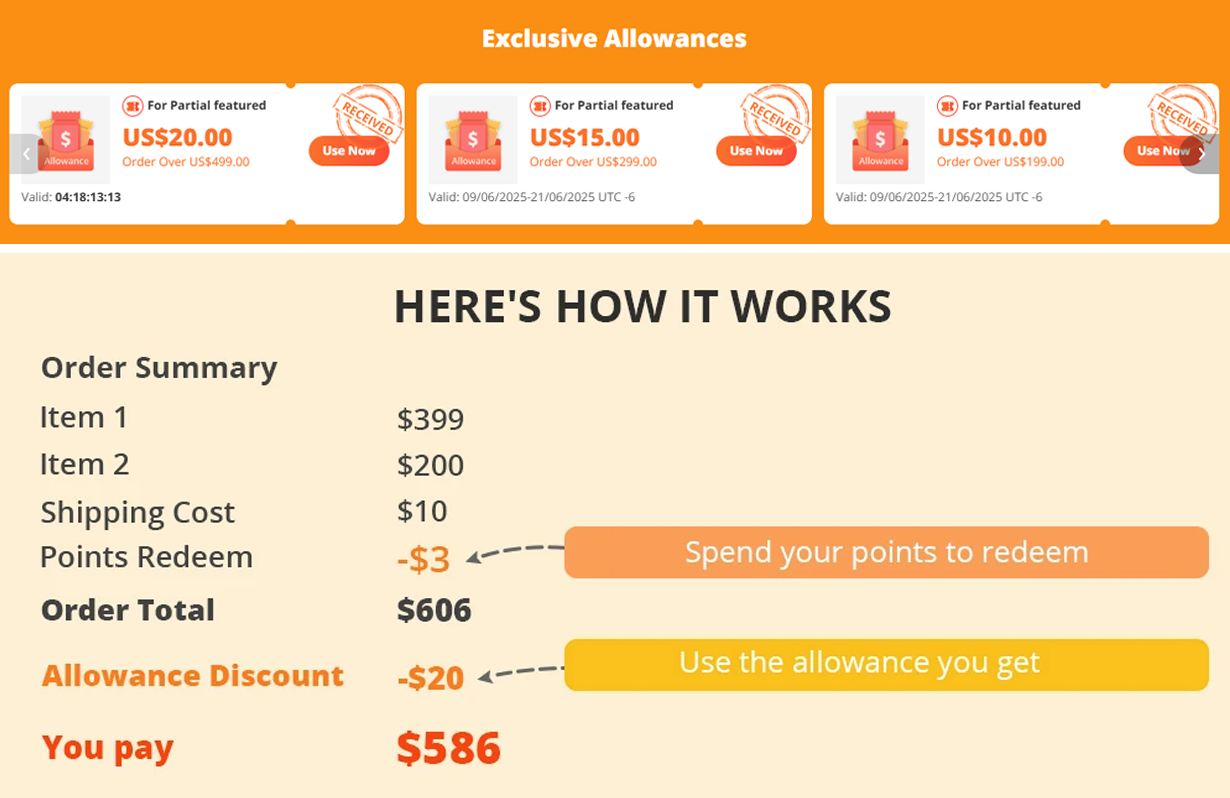1230x798 pixels.
Task: Click the $586 You pay amount
Action: [448, 748]
